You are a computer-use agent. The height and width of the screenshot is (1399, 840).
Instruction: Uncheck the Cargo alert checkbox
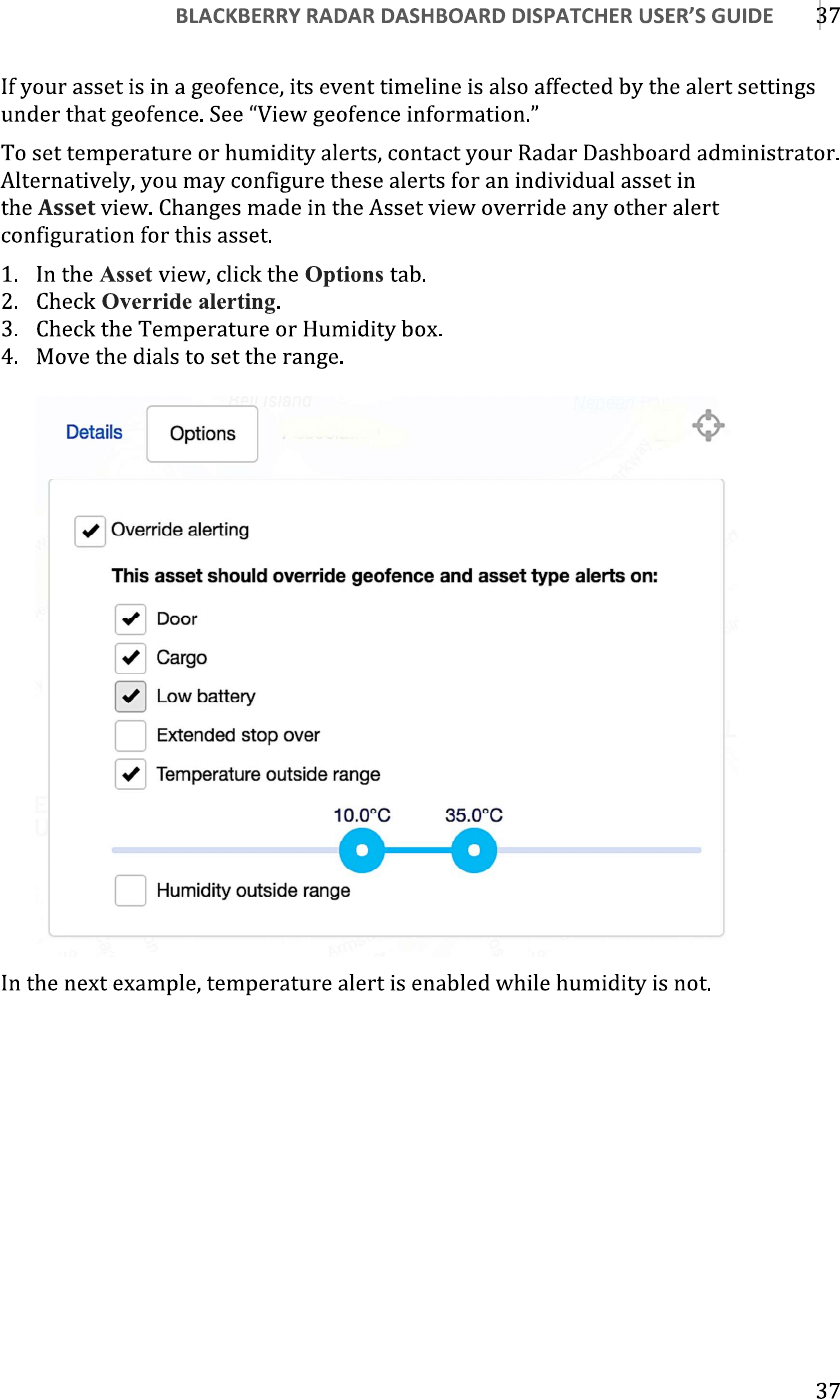coord(130,658)
